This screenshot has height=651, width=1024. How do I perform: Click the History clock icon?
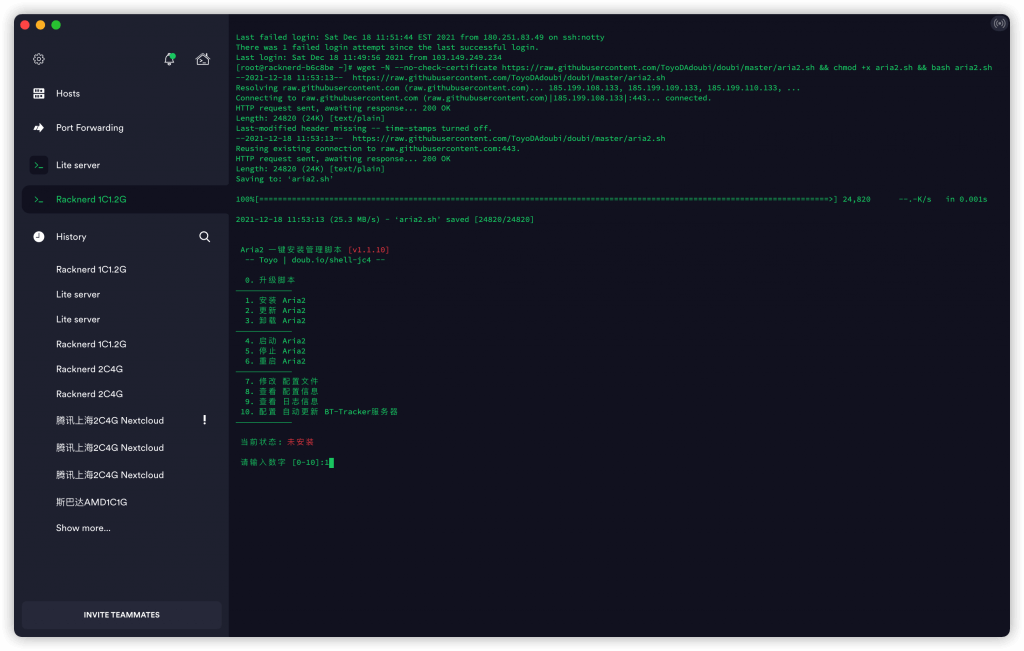[x=39, y=237]
